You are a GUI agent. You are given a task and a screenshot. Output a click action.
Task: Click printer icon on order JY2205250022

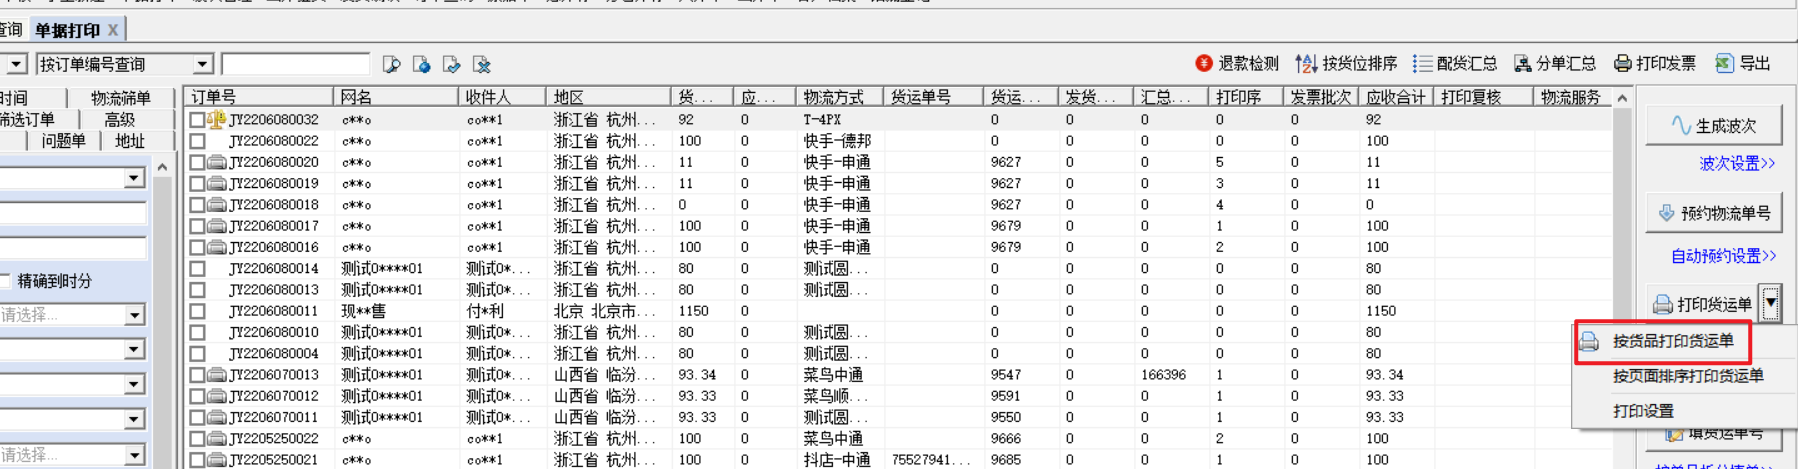click(217, 439)
